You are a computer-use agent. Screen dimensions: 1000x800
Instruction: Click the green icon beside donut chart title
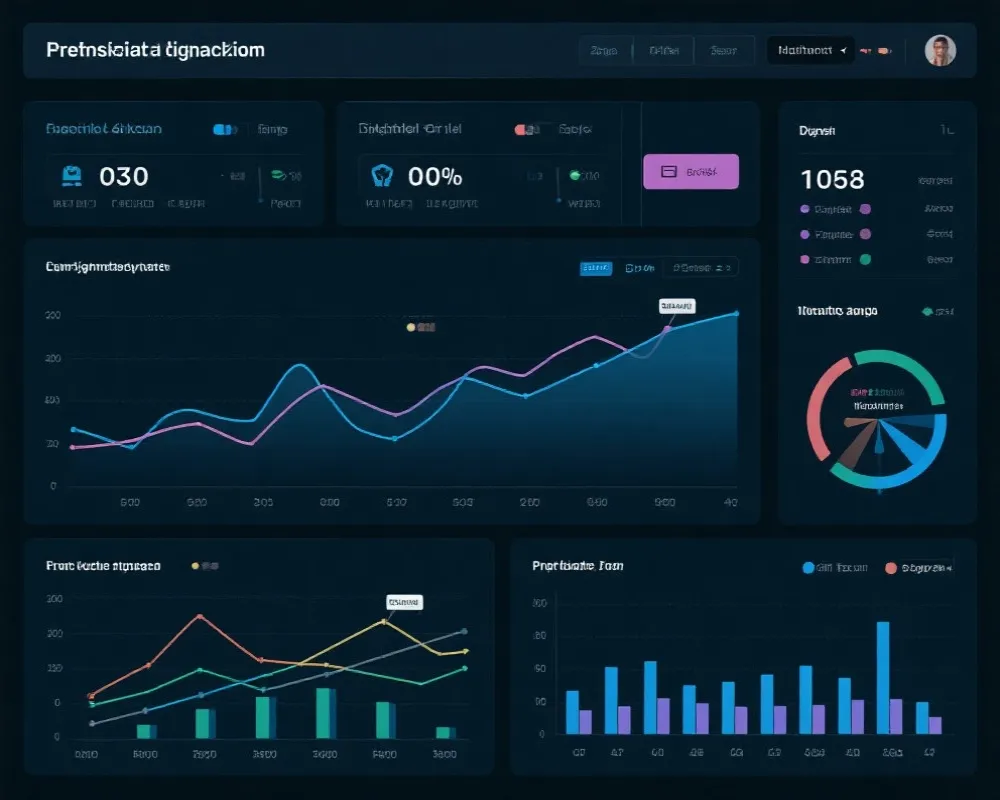point(926,312)
